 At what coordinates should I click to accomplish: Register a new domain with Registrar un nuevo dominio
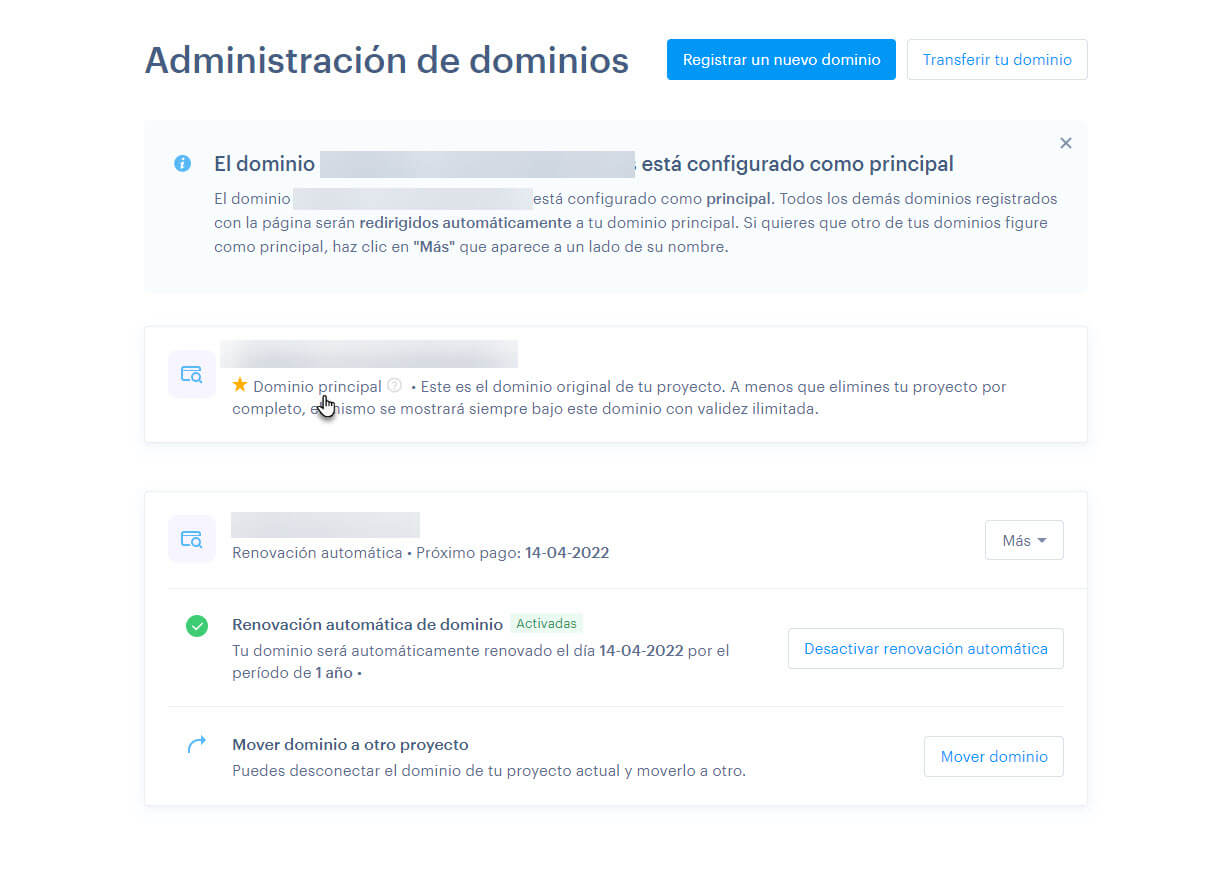pos(780,59)
